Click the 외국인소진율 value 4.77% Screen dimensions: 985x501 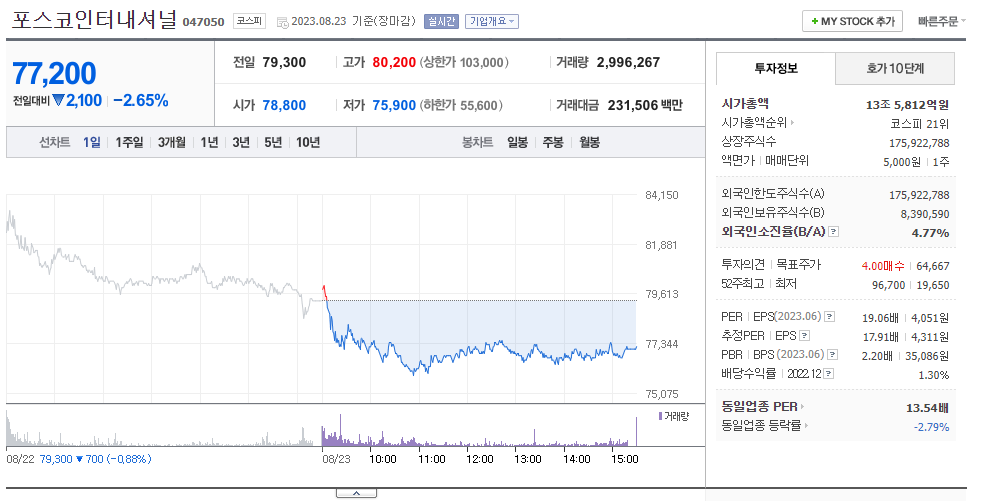tap(930, 233)
